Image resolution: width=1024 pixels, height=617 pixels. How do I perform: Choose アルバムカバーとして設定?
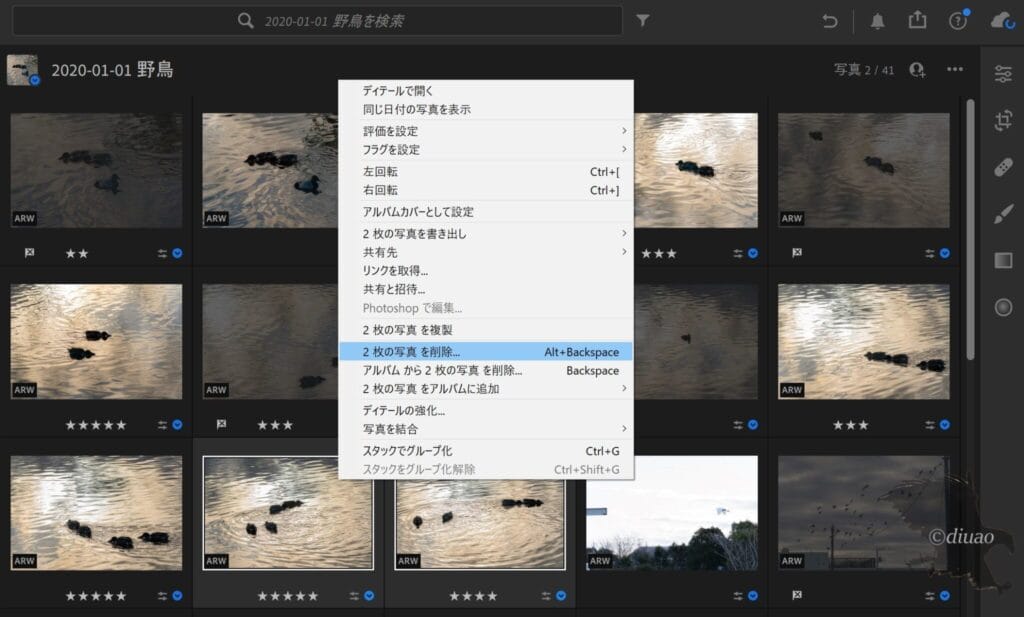487,212
